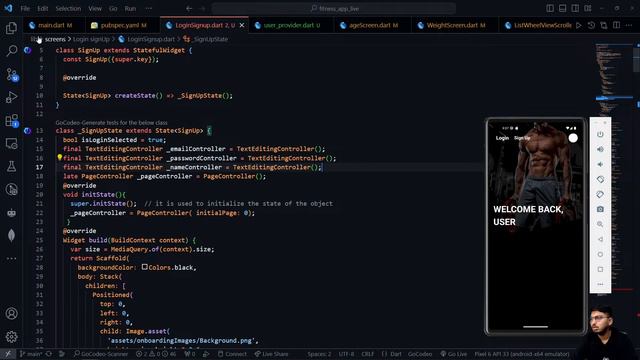Expand the overflow menu after Run

[x=149, y=8]
